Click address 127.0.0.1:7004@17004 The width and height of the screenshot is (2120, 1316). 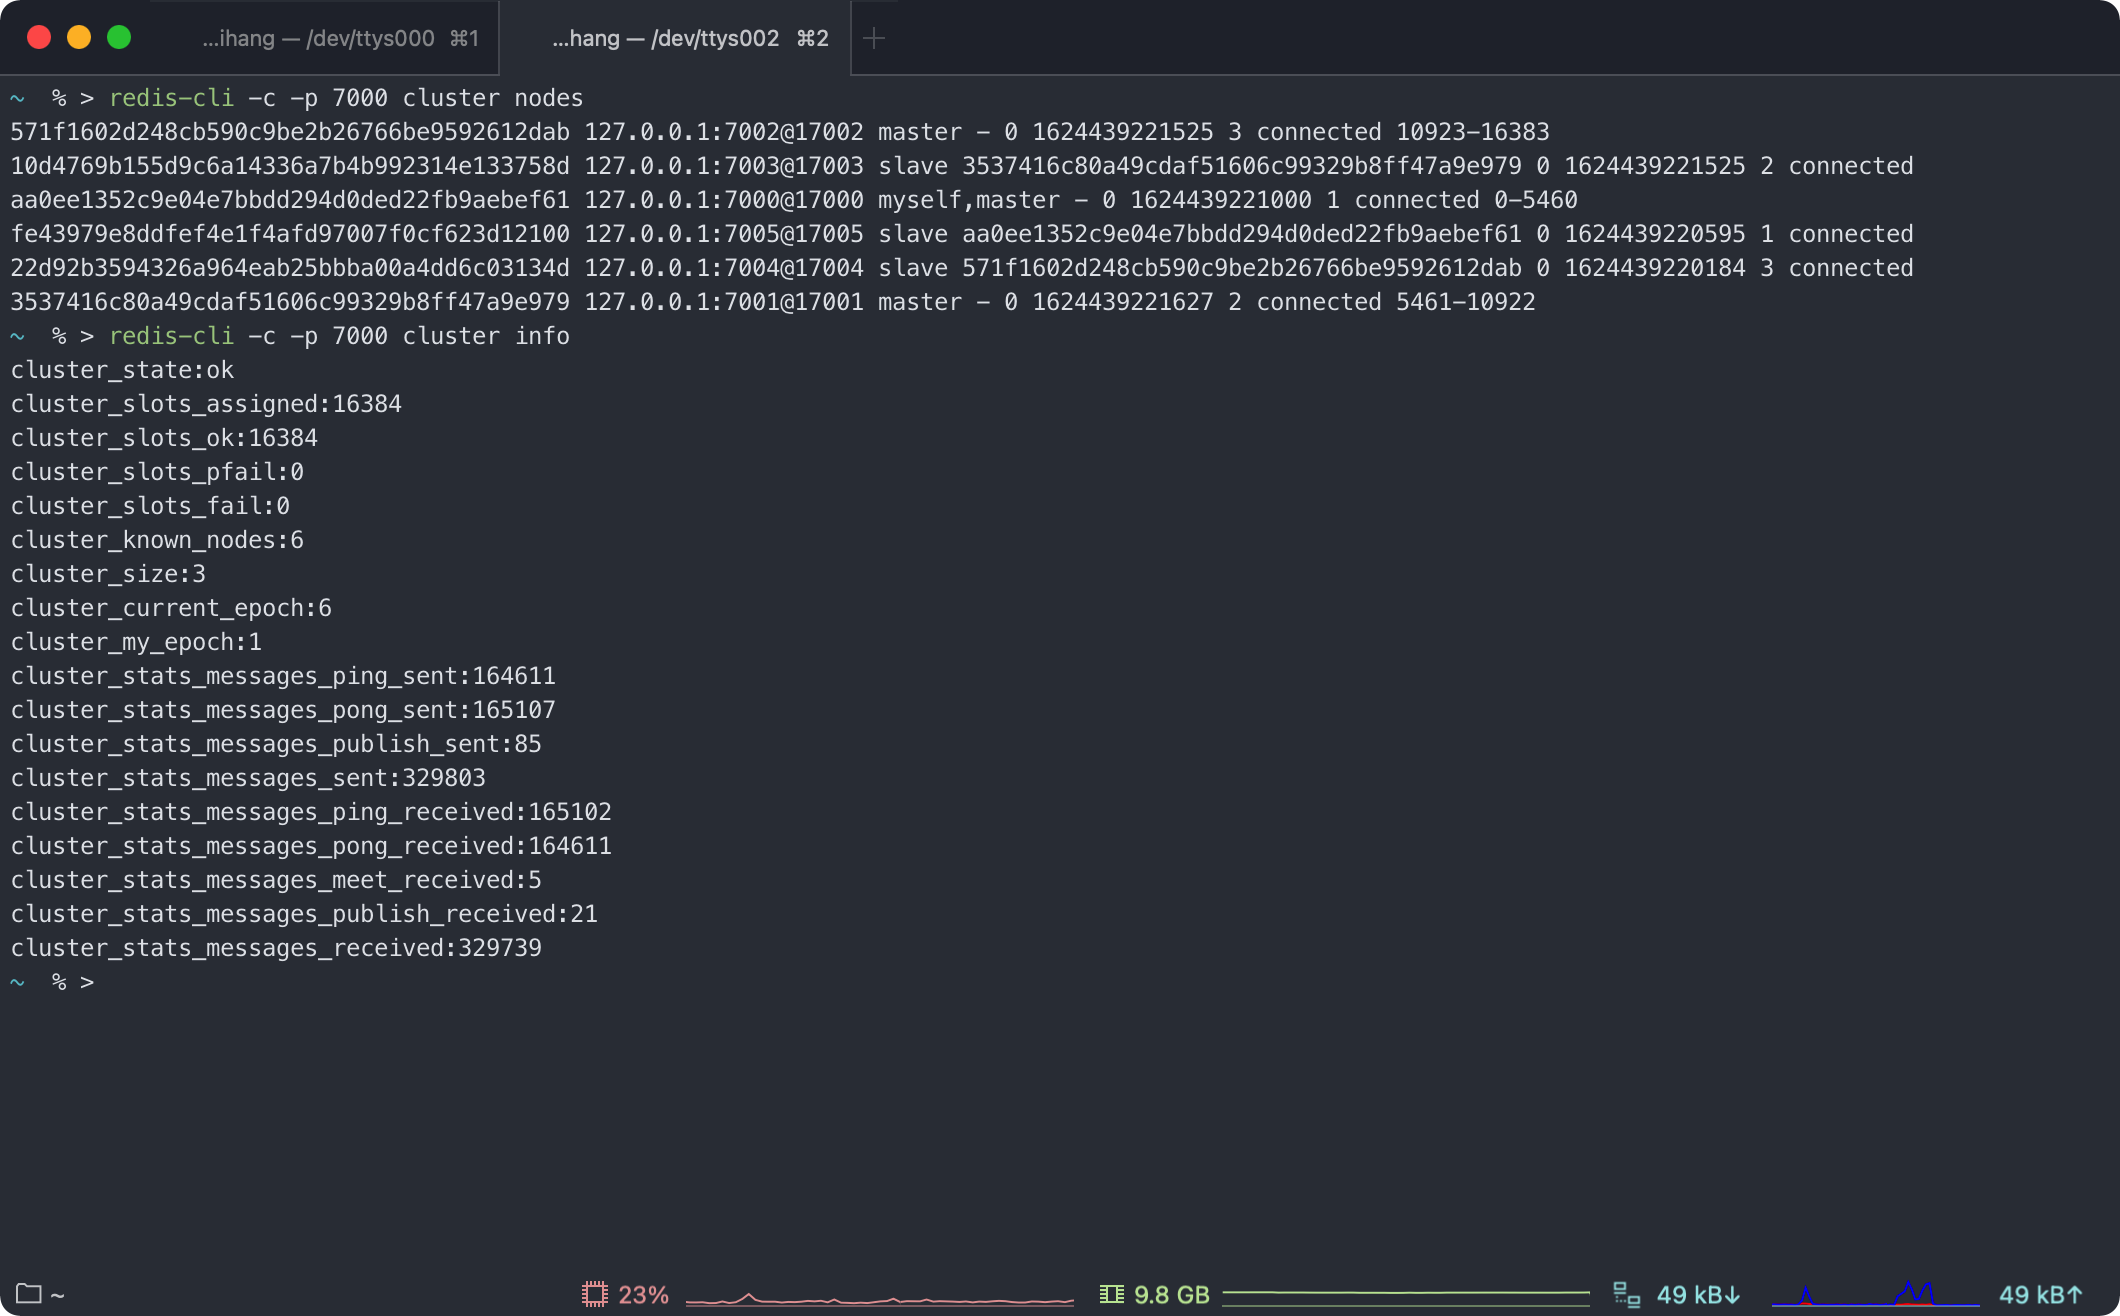[724, 268]
